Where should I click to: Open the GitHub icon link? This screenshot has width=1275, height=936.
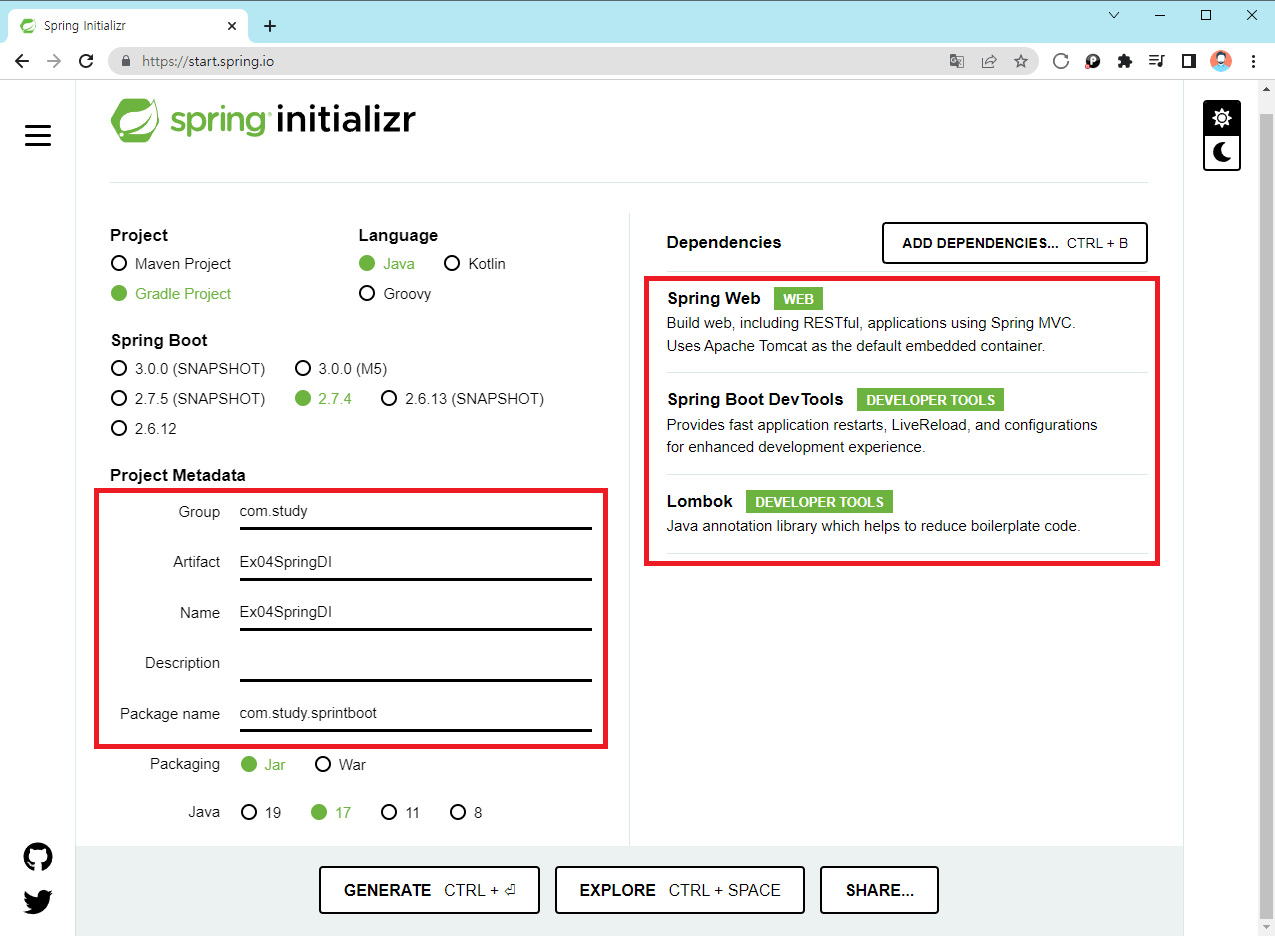coord(38,857)
